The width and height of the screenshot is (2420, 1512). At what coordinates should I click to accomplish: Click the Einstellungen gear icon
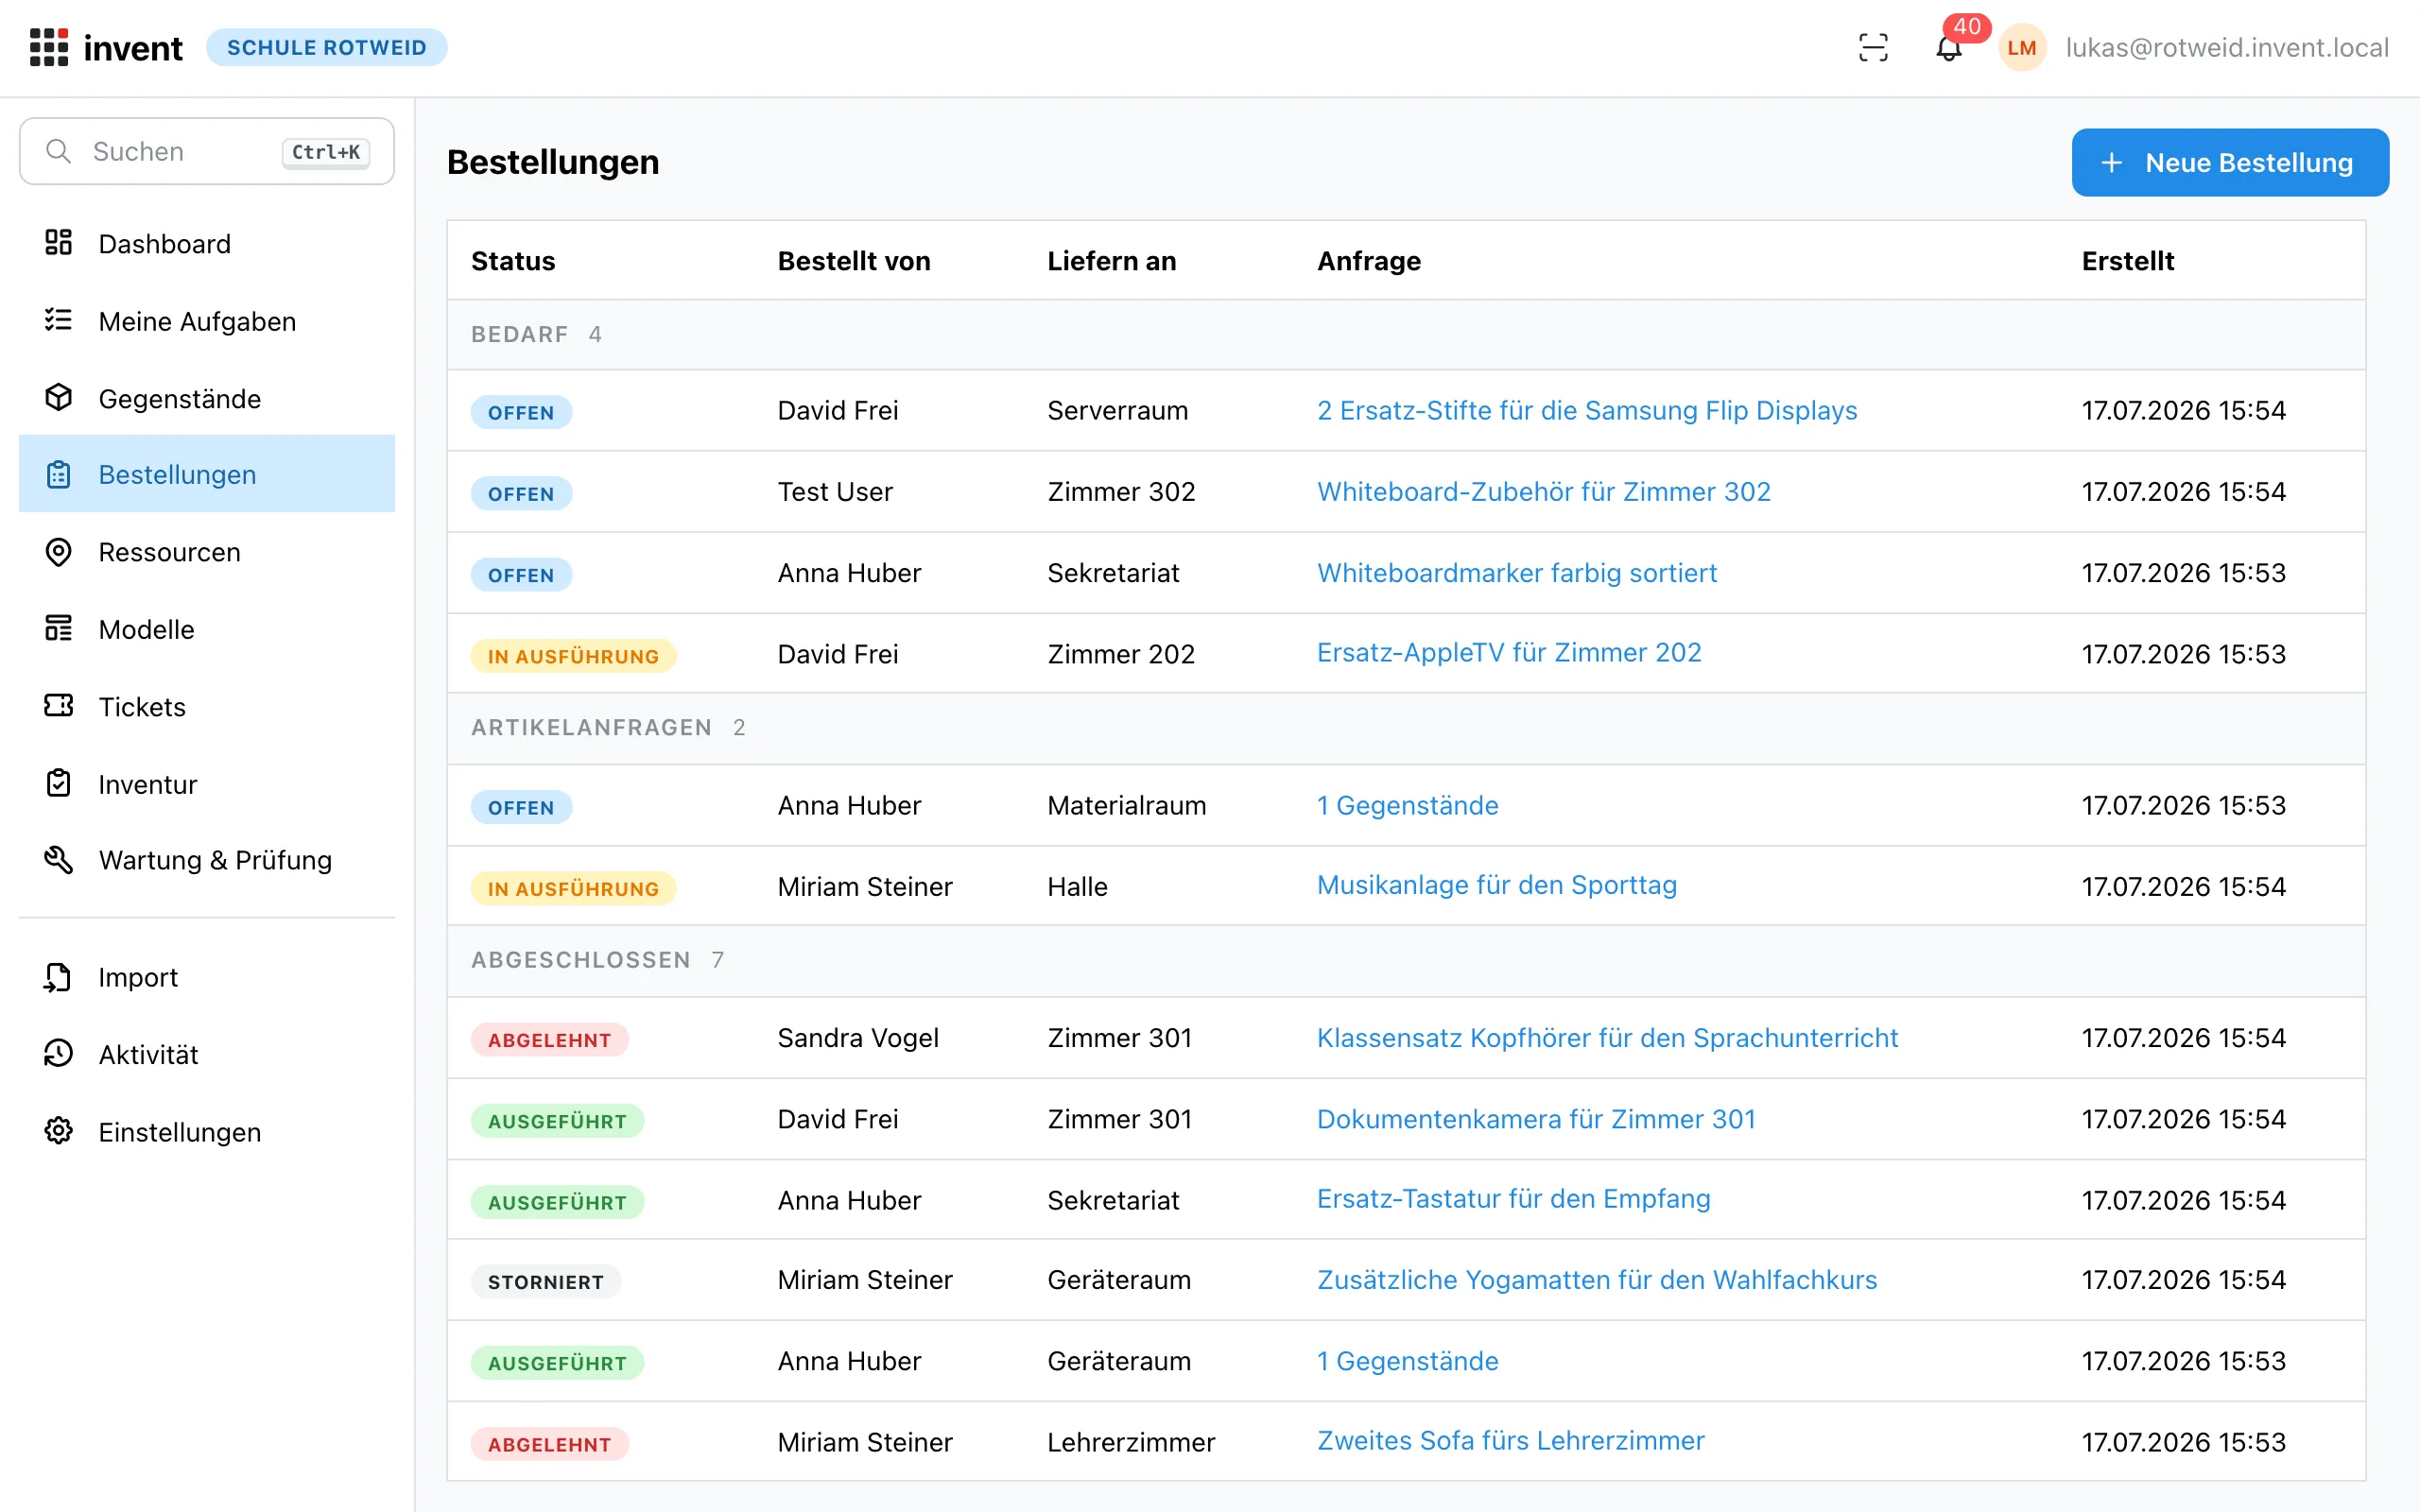(59, 1131)
